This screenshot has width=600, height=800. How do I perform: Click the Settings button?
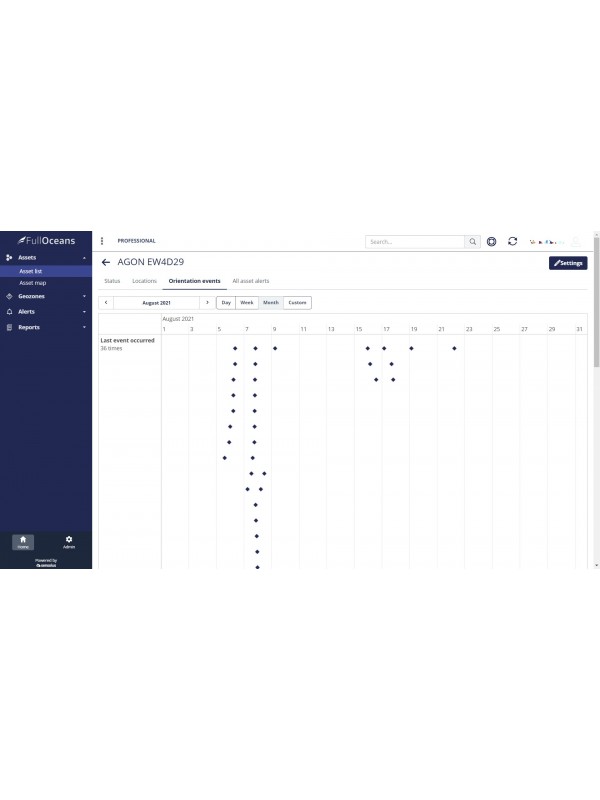pos(568,263)
